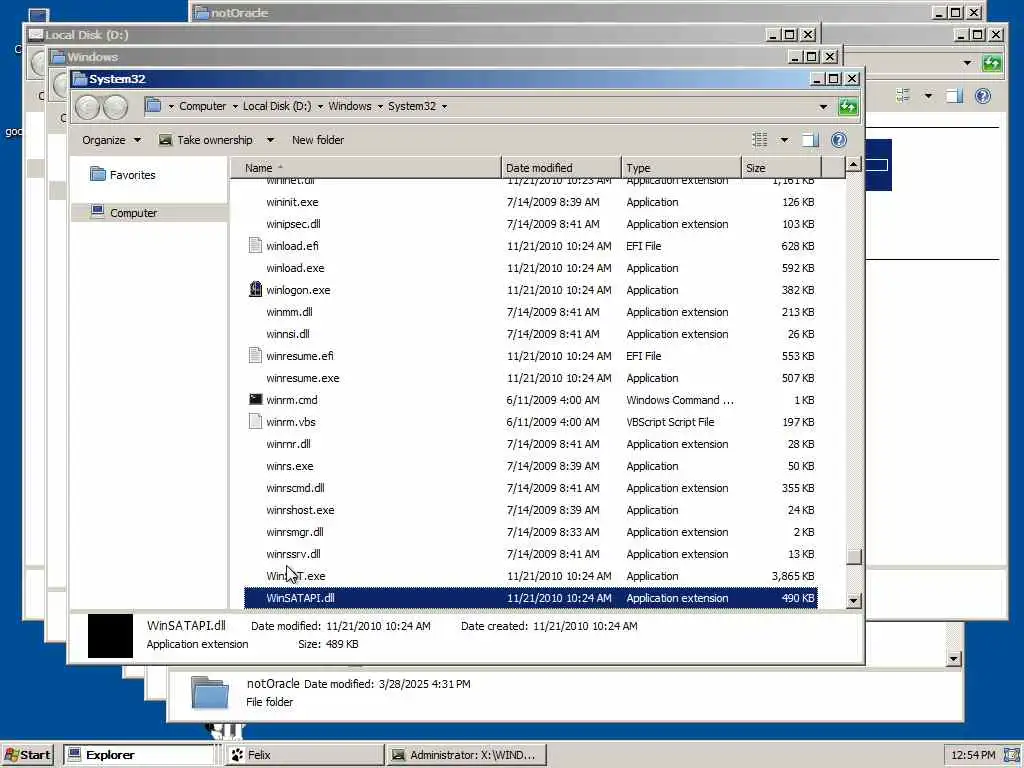Click the Take ownership toolbar button
Screen dimensions: 1024x768
coord(206,140)
